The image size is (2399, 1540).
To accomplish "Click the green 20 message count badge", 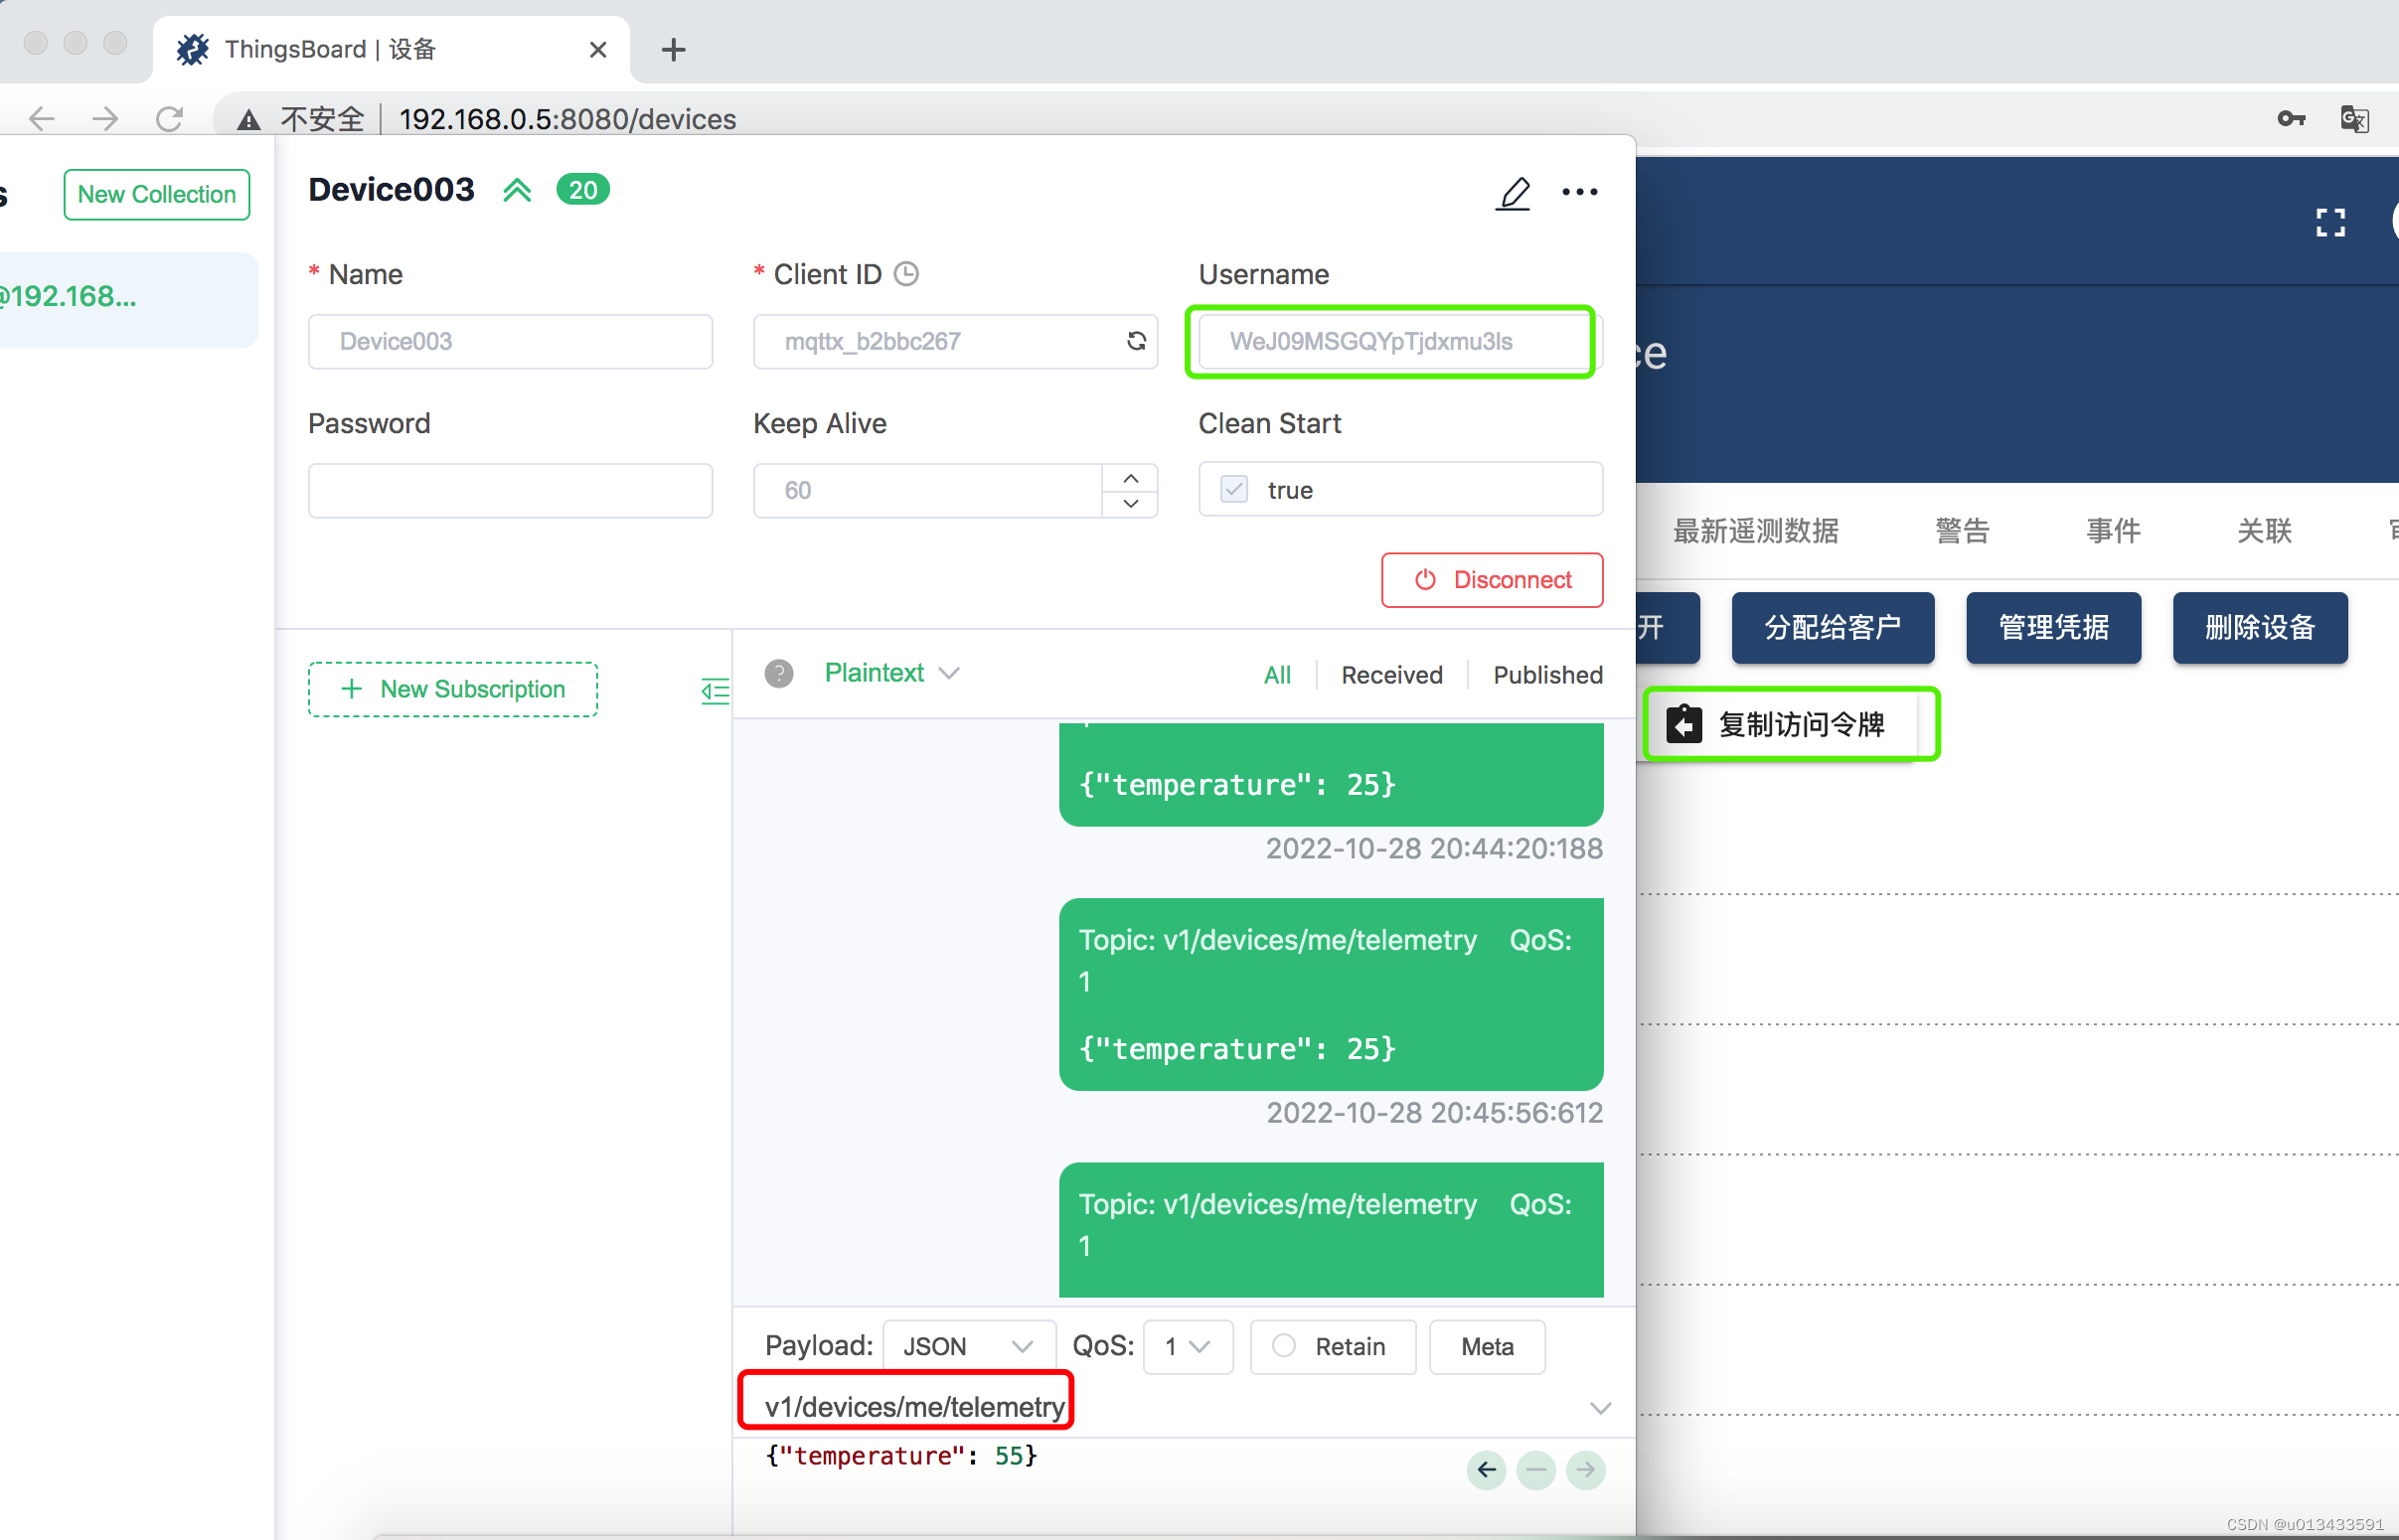I will (583, 189).
